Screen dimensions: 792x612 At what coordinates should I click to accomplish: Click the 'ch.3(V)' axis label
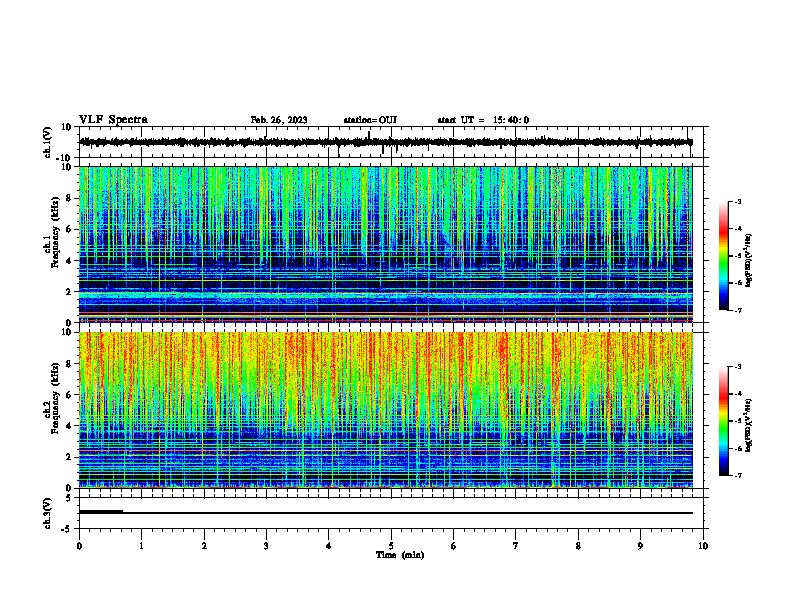click(47, 513)
